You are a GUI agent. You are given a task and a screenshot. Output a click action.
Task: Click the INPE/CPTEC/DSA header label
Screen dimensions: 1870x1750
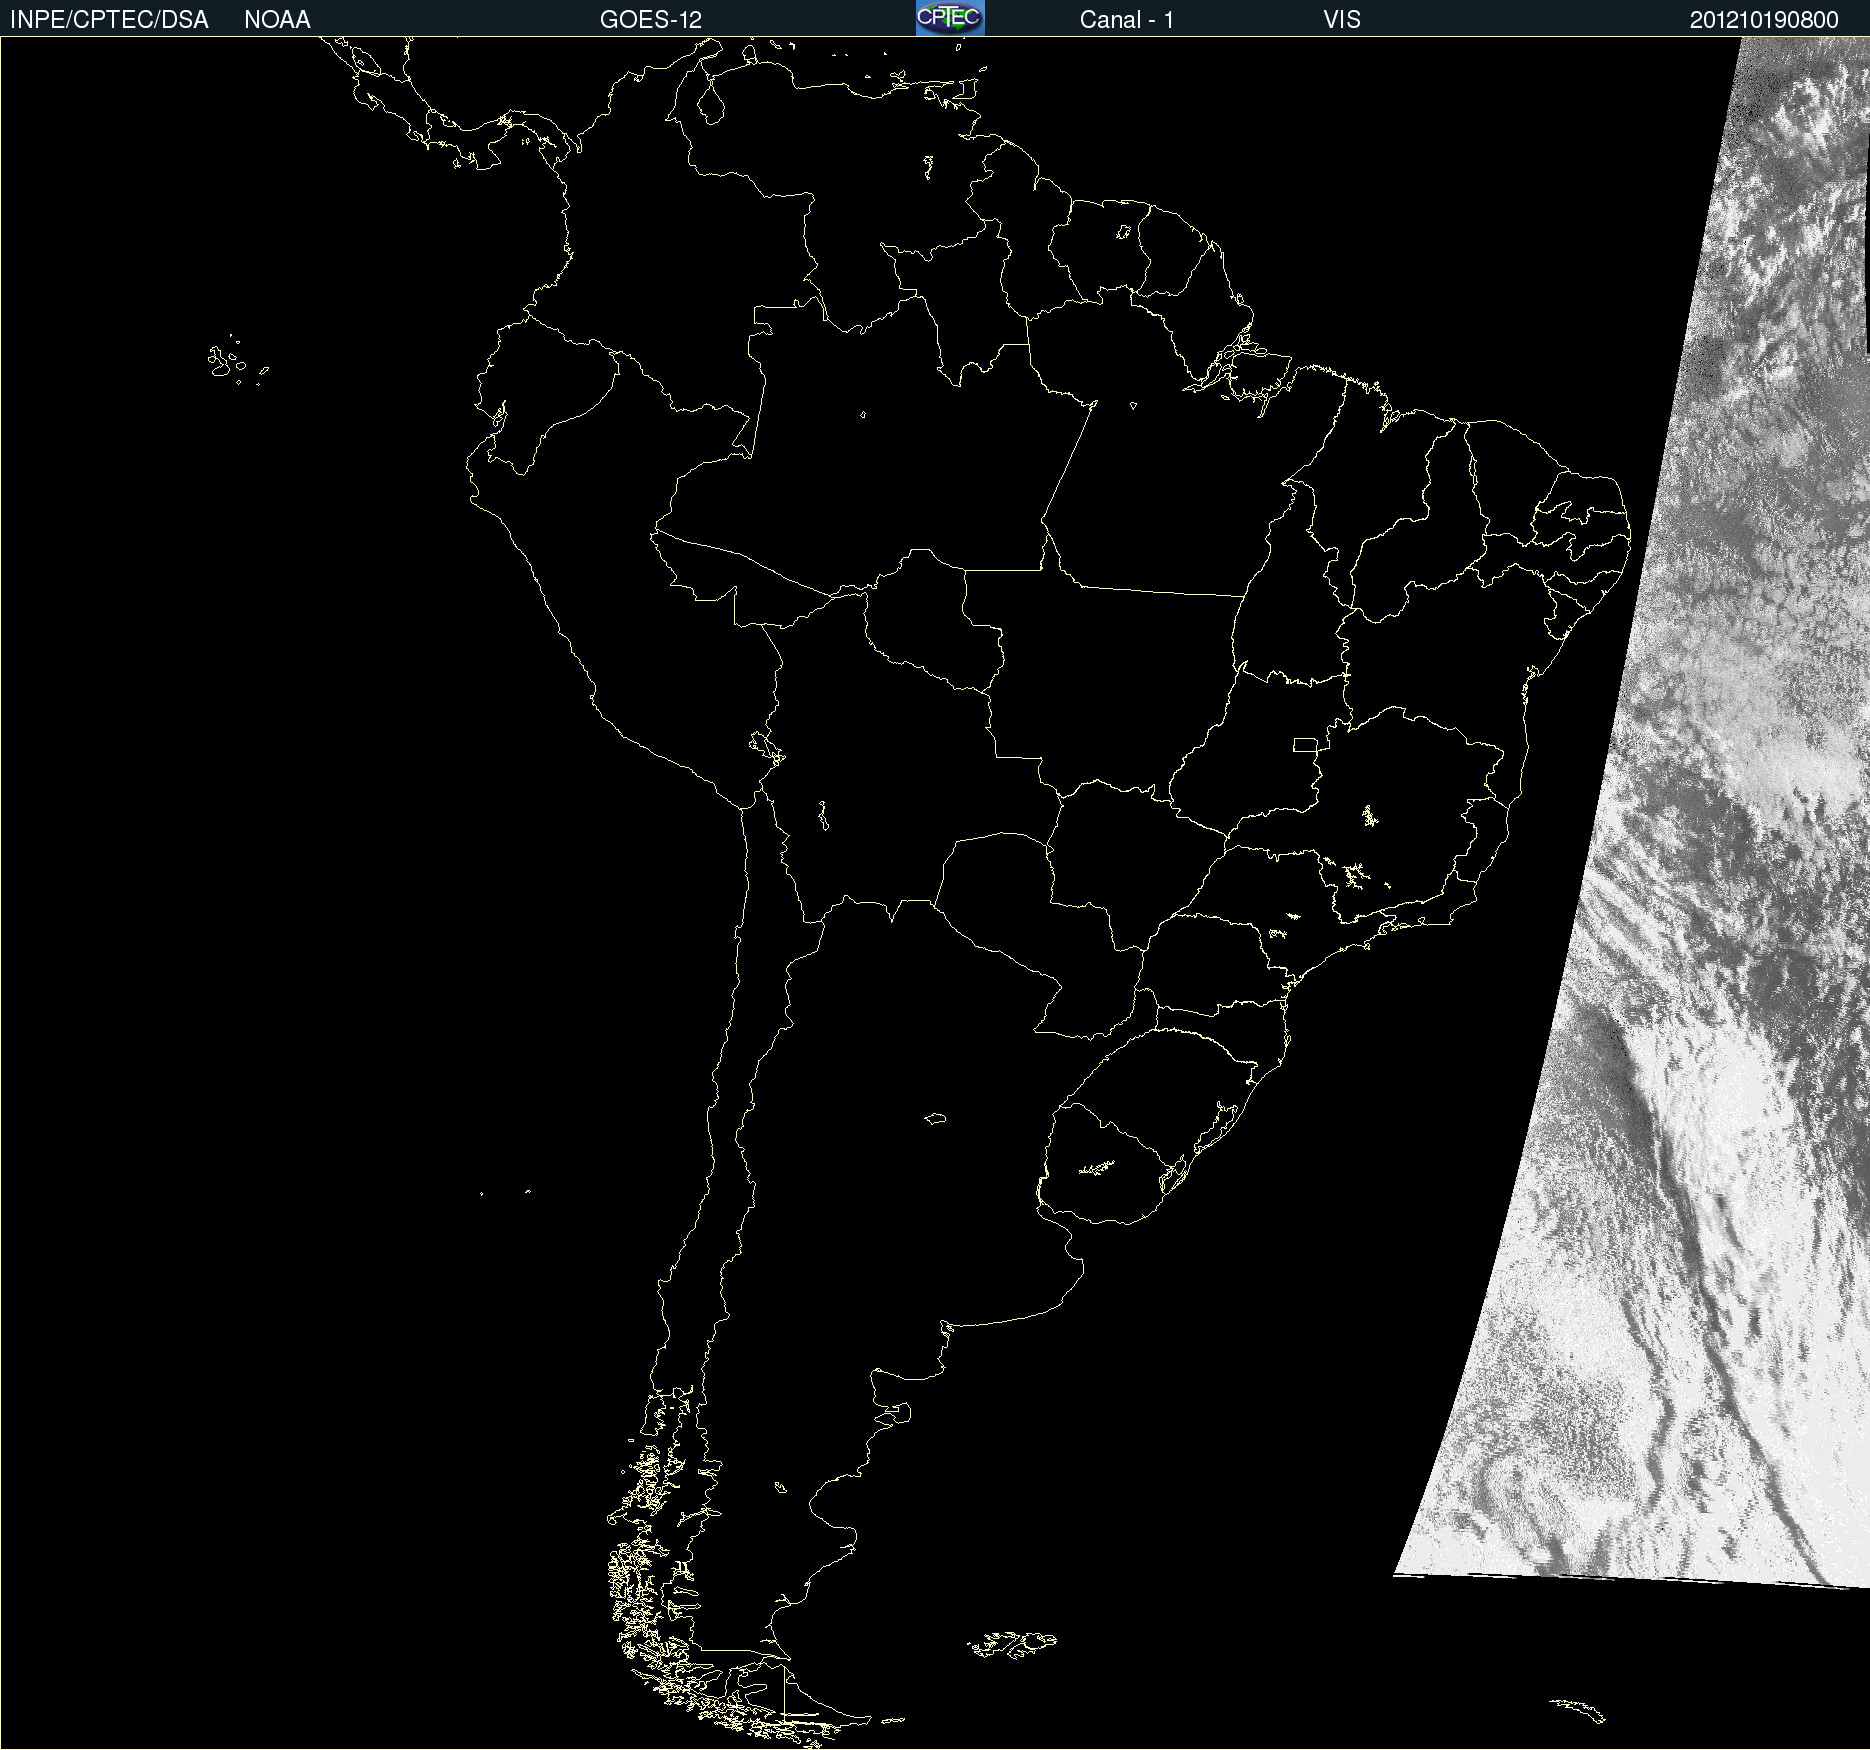[109, 20]
